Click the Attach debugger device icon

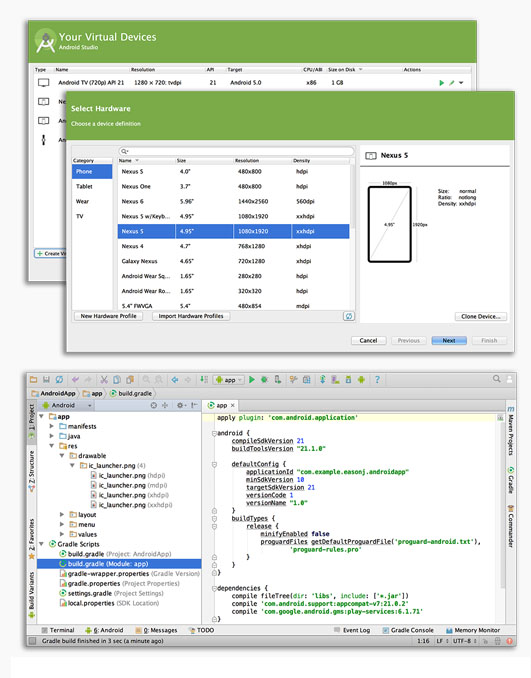[x=278, y=380]
